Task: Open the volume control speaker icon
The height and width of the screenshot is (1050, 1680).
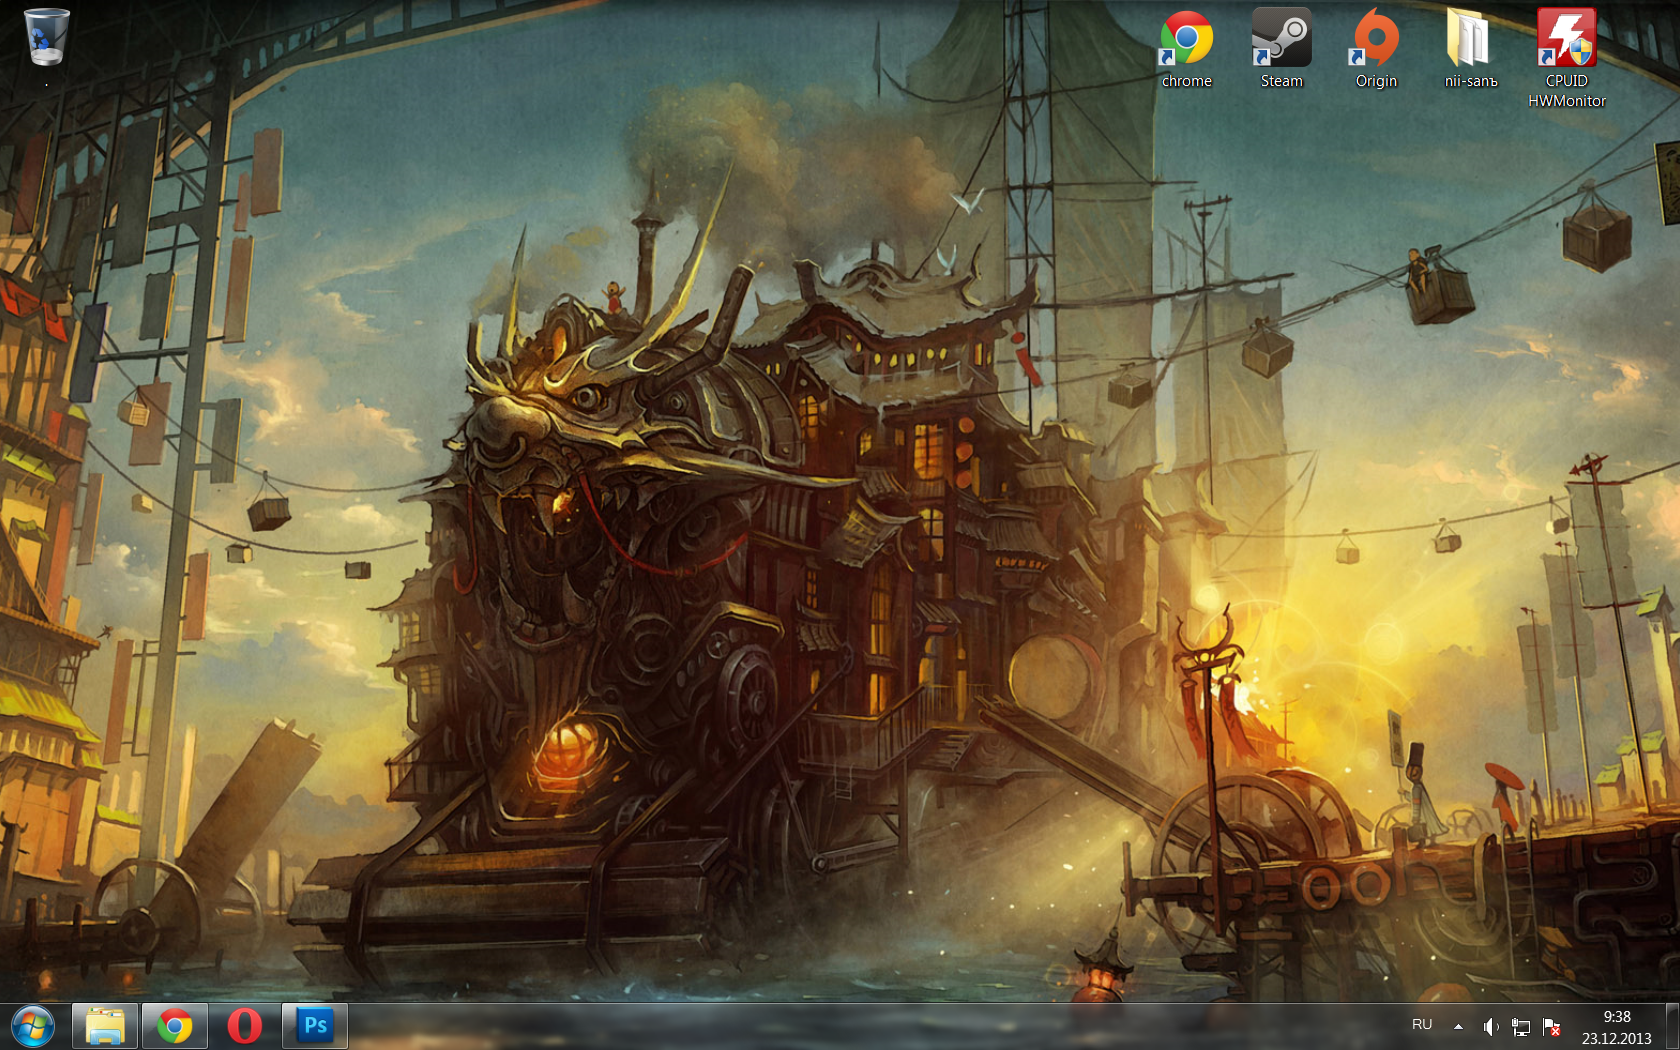Action: pyautogui.click(x=1490, y=1027)
